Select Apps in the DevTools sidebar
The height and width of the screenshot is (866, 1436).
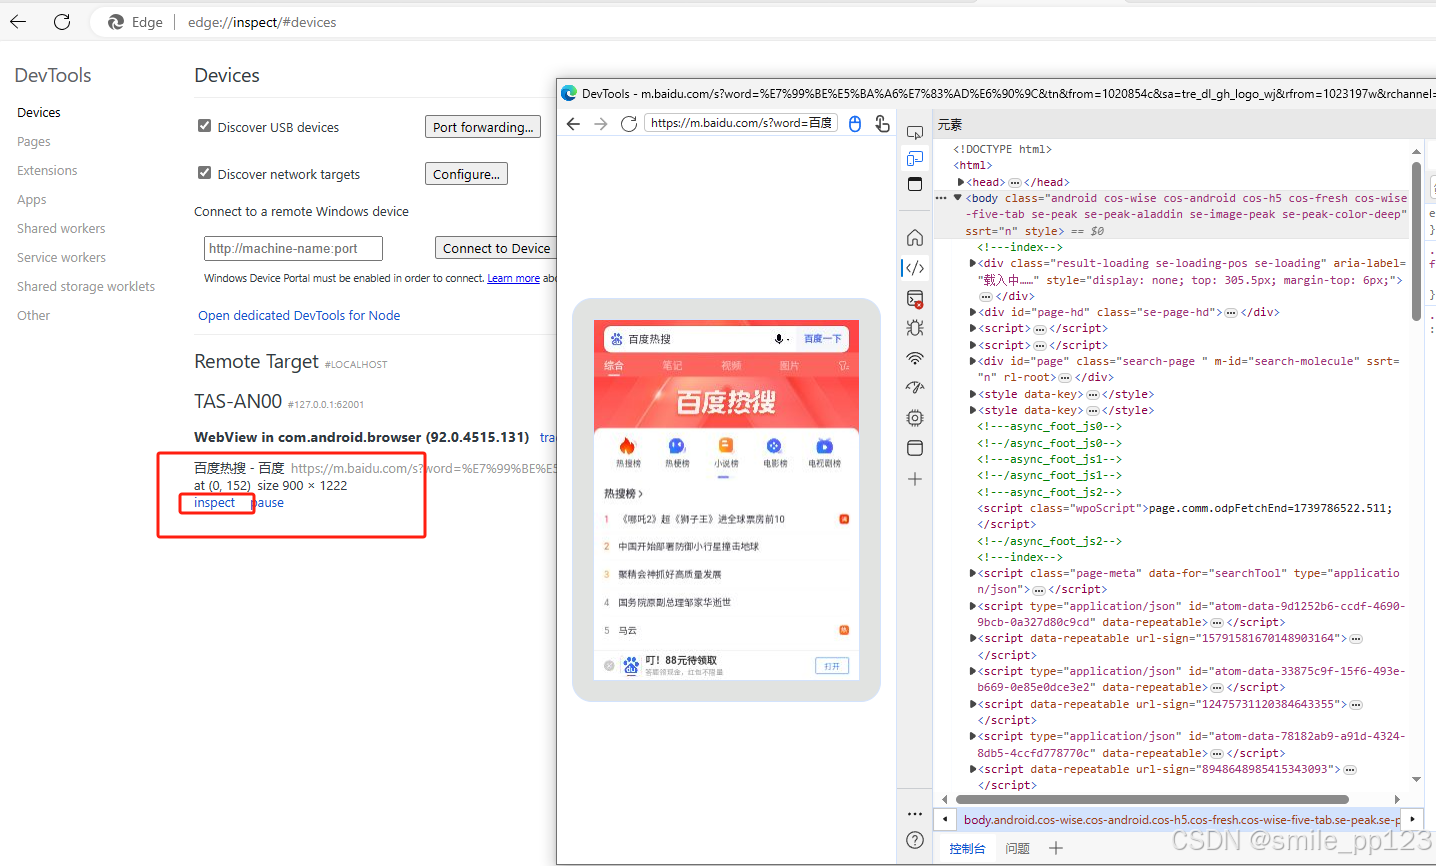[x=32, y=199]
